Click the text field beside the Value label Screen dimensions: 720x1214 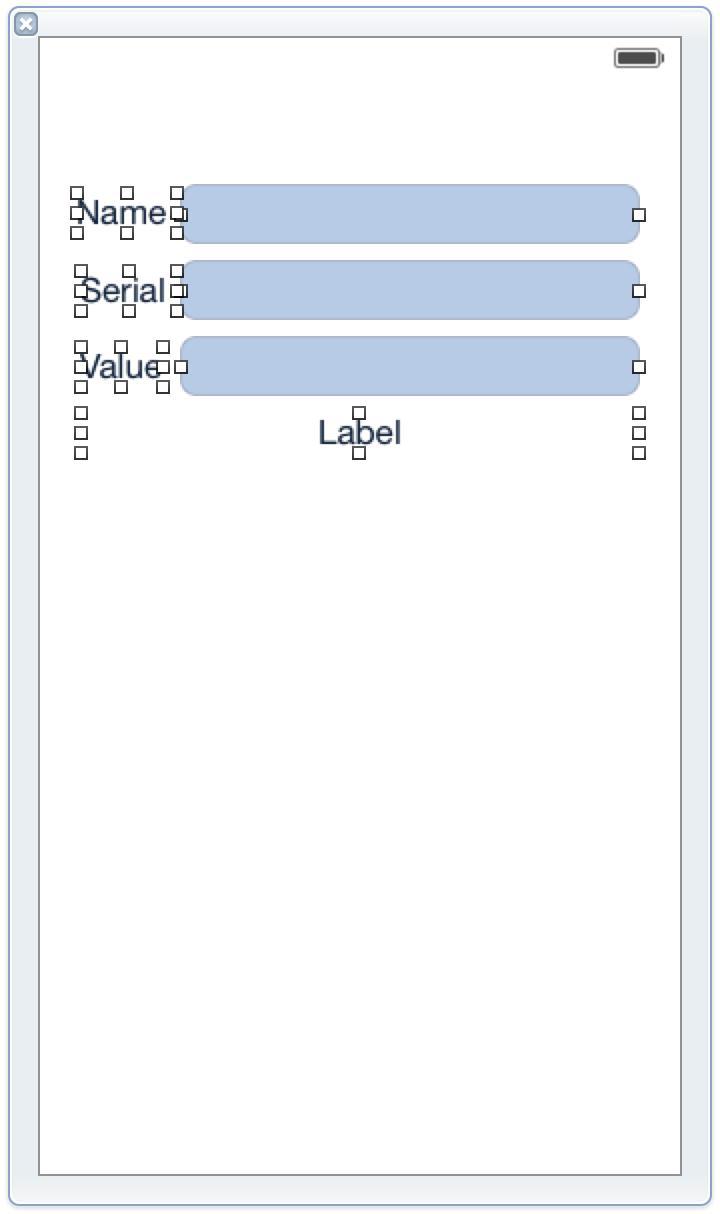pyautogui.click(x=410, y=366)
